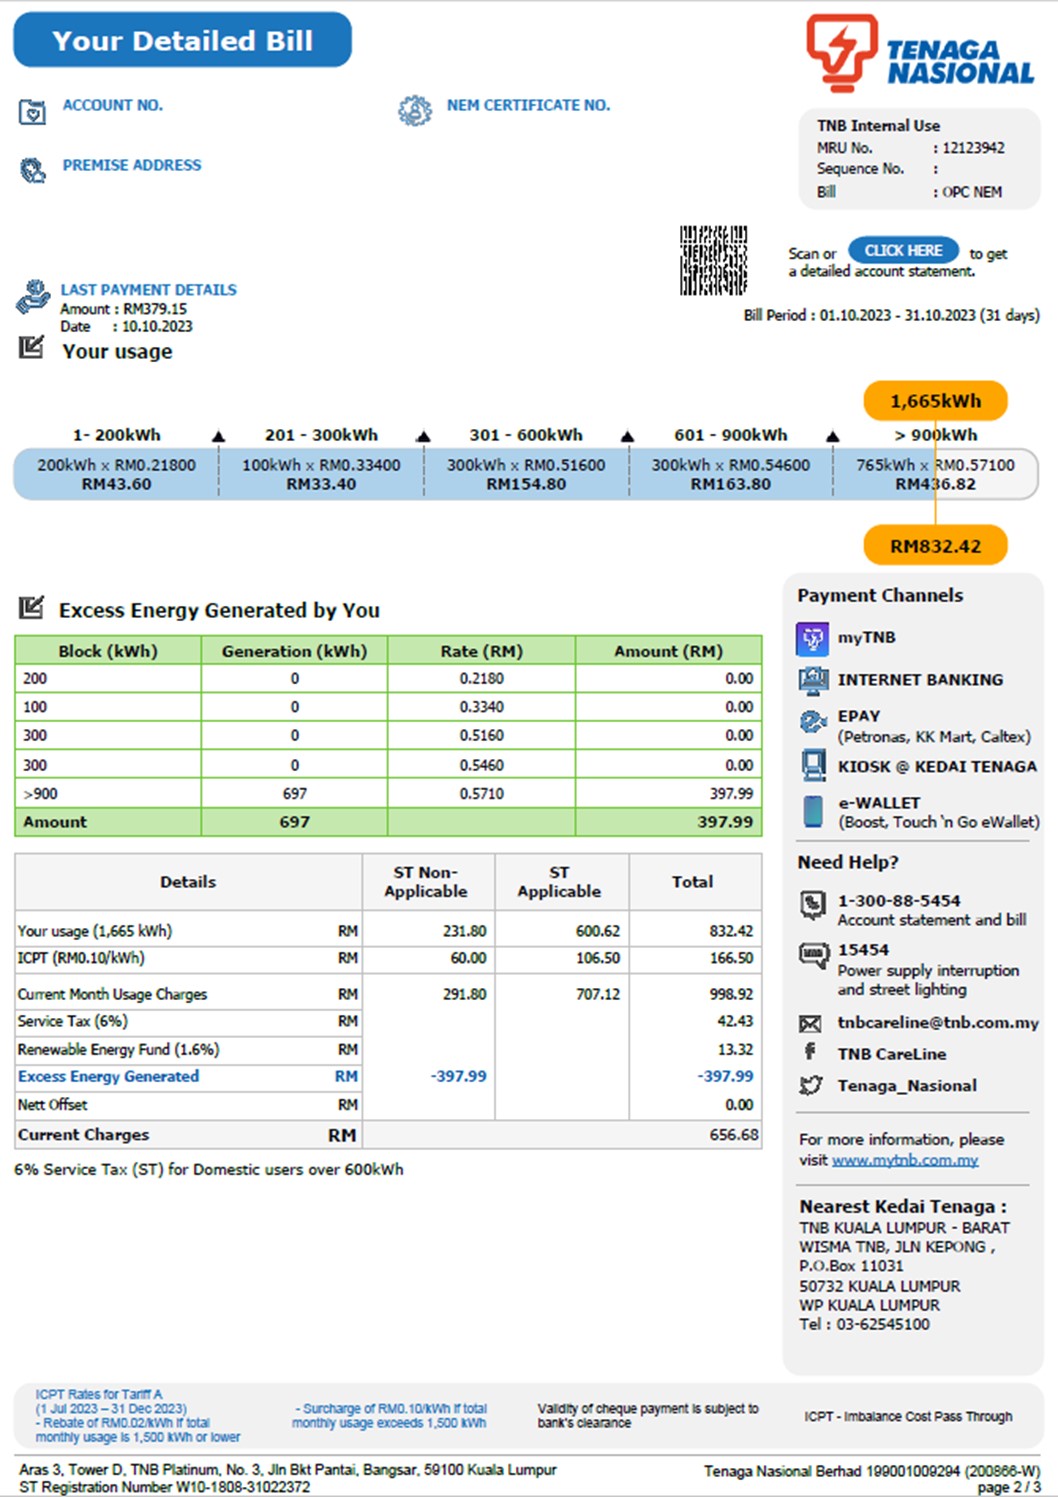This screenshot has height=1497, width=1058.
Task: Click the Excess Energy Generated row label
Action: click(x=108, y=1077)
